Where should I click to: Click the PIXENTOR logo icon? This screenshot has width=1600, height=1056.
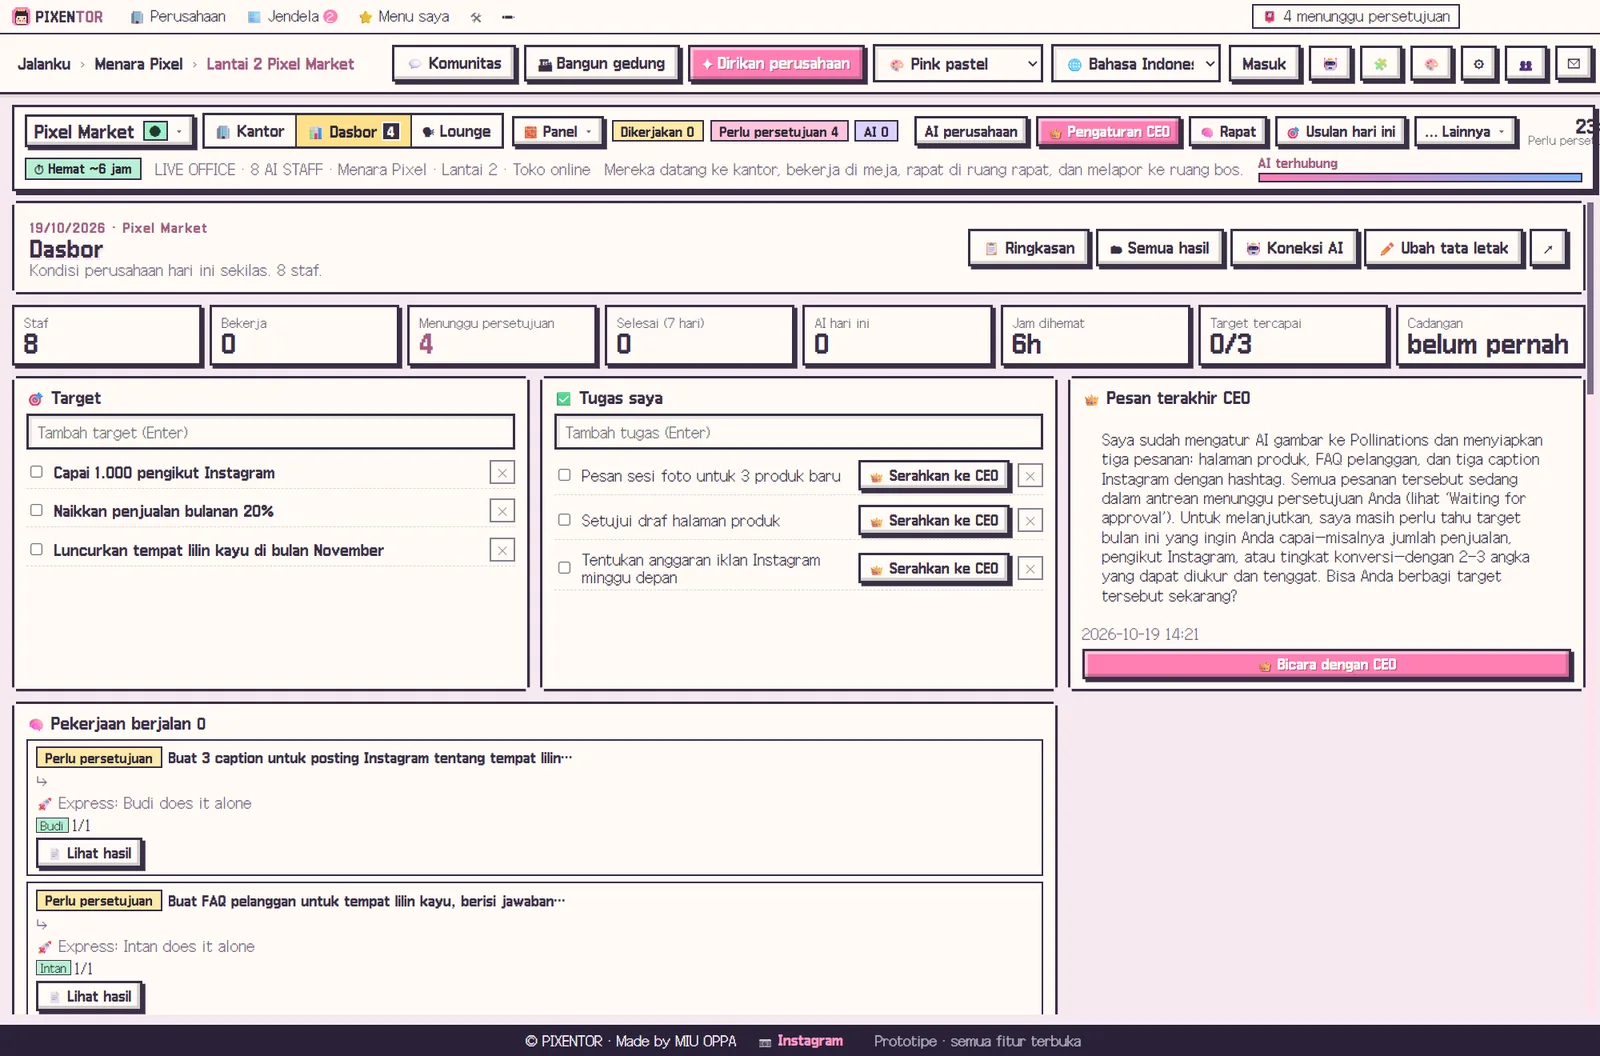[x=21, y=17]
